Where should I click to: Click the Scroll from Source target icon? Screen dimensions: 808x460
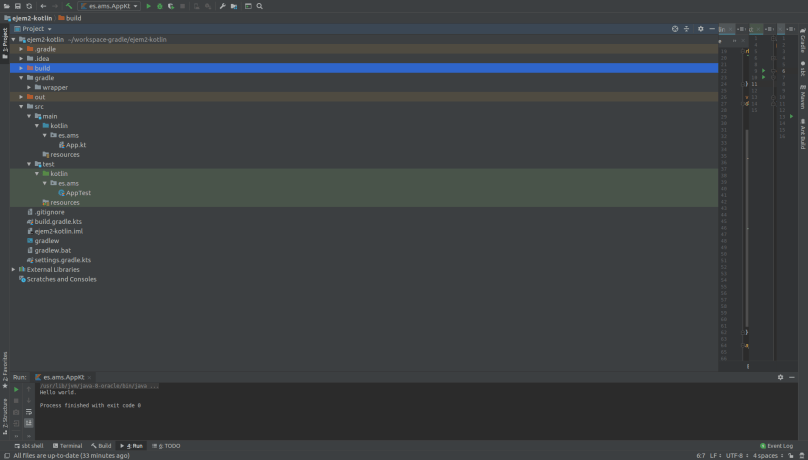(675, 29)
